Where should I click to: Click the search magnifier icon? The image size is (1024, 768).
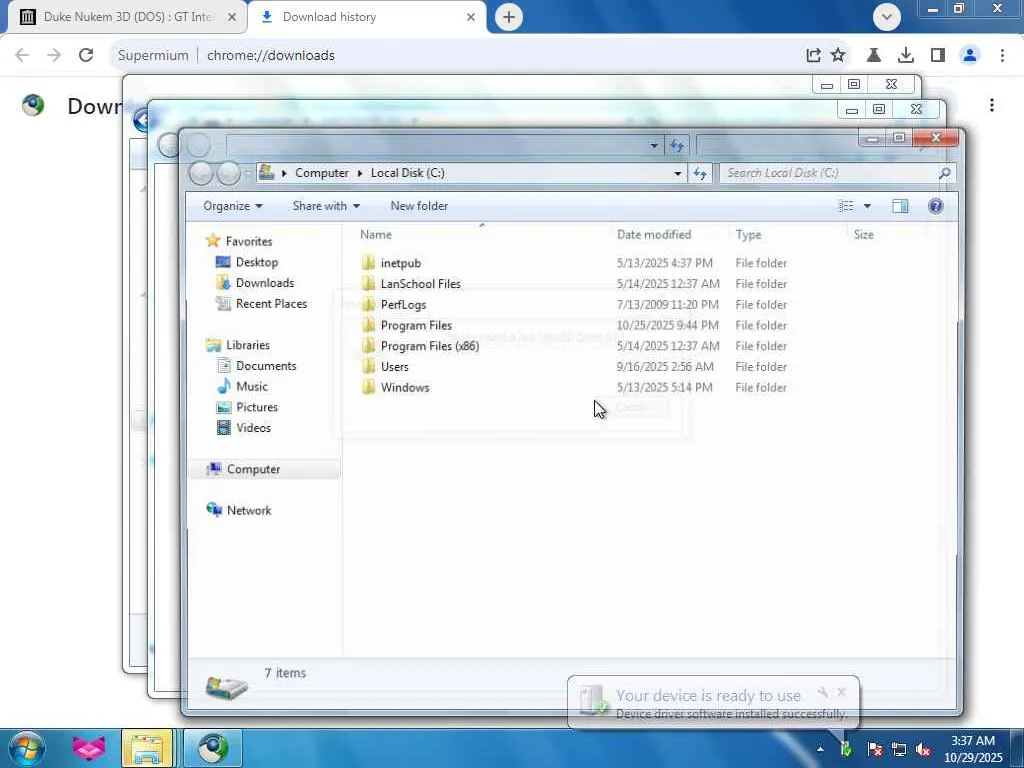[x=944, y=173]
